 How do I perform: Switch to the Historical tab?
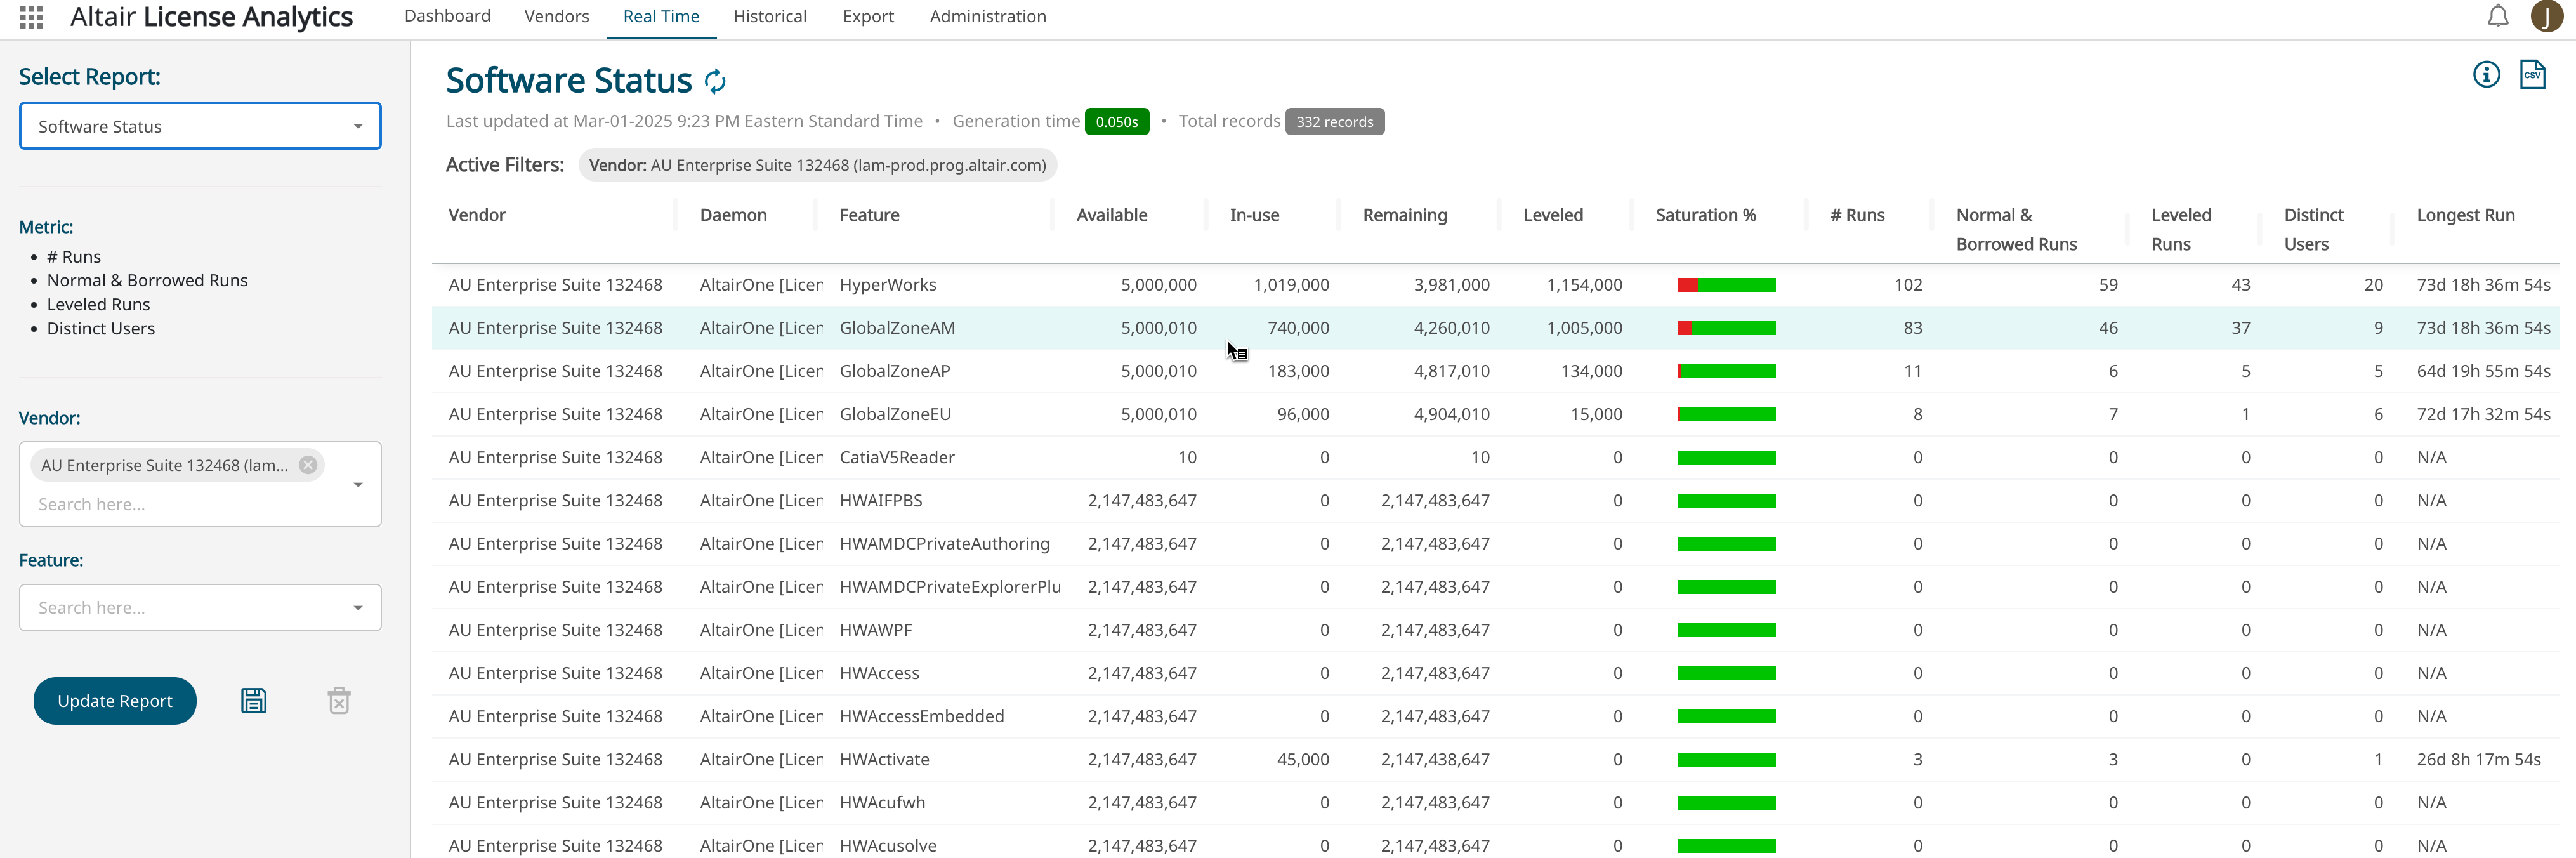pos(769,17)
